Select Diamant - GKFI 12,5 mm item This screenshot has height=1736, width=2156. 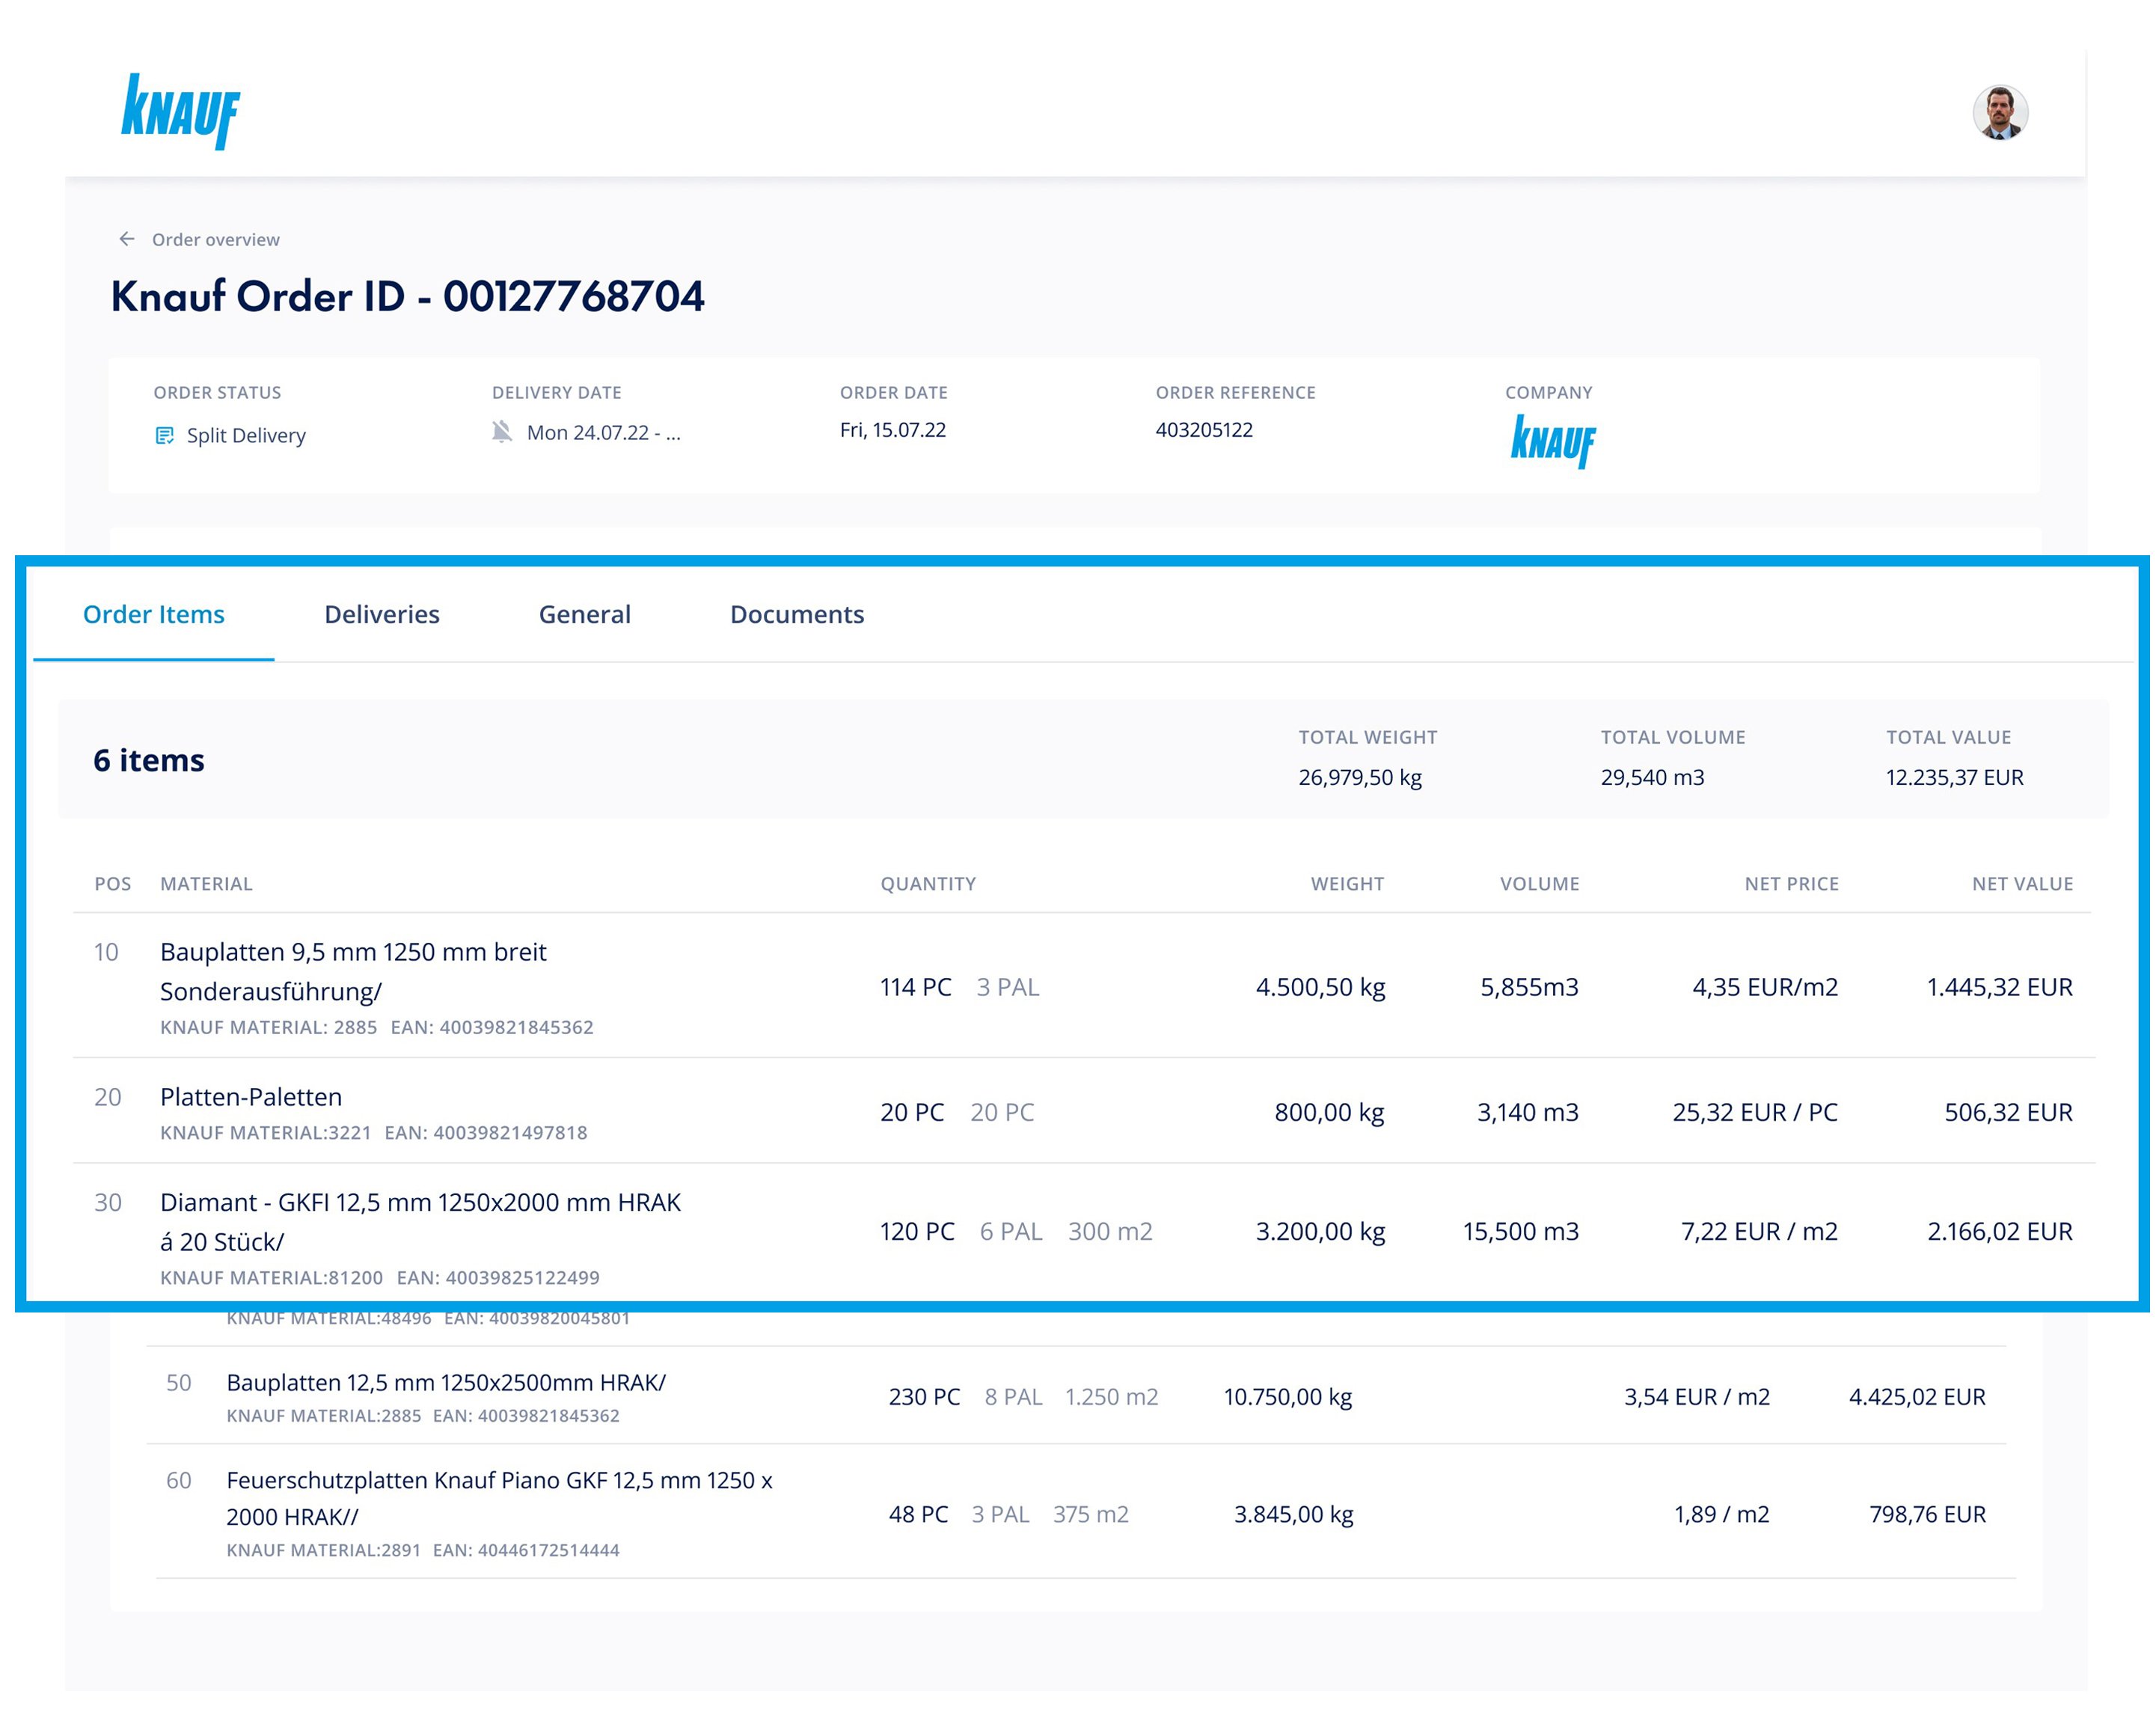pyautogui.click(x=420, y=1221)
